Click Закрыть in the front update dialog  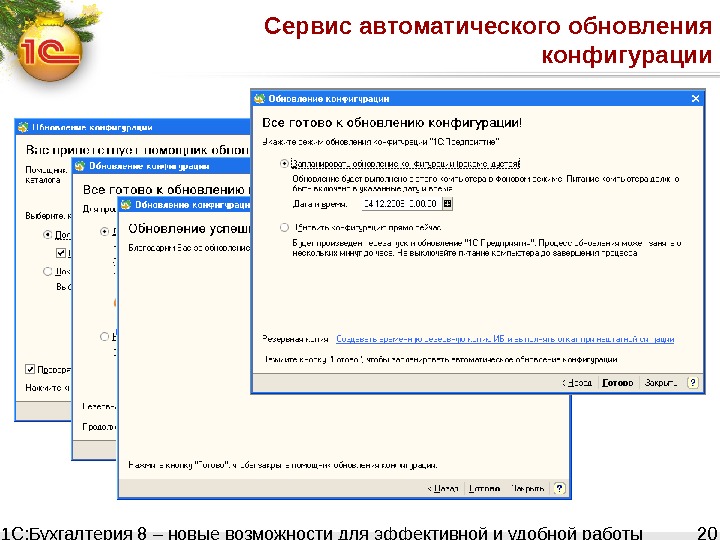coord(661,382)
